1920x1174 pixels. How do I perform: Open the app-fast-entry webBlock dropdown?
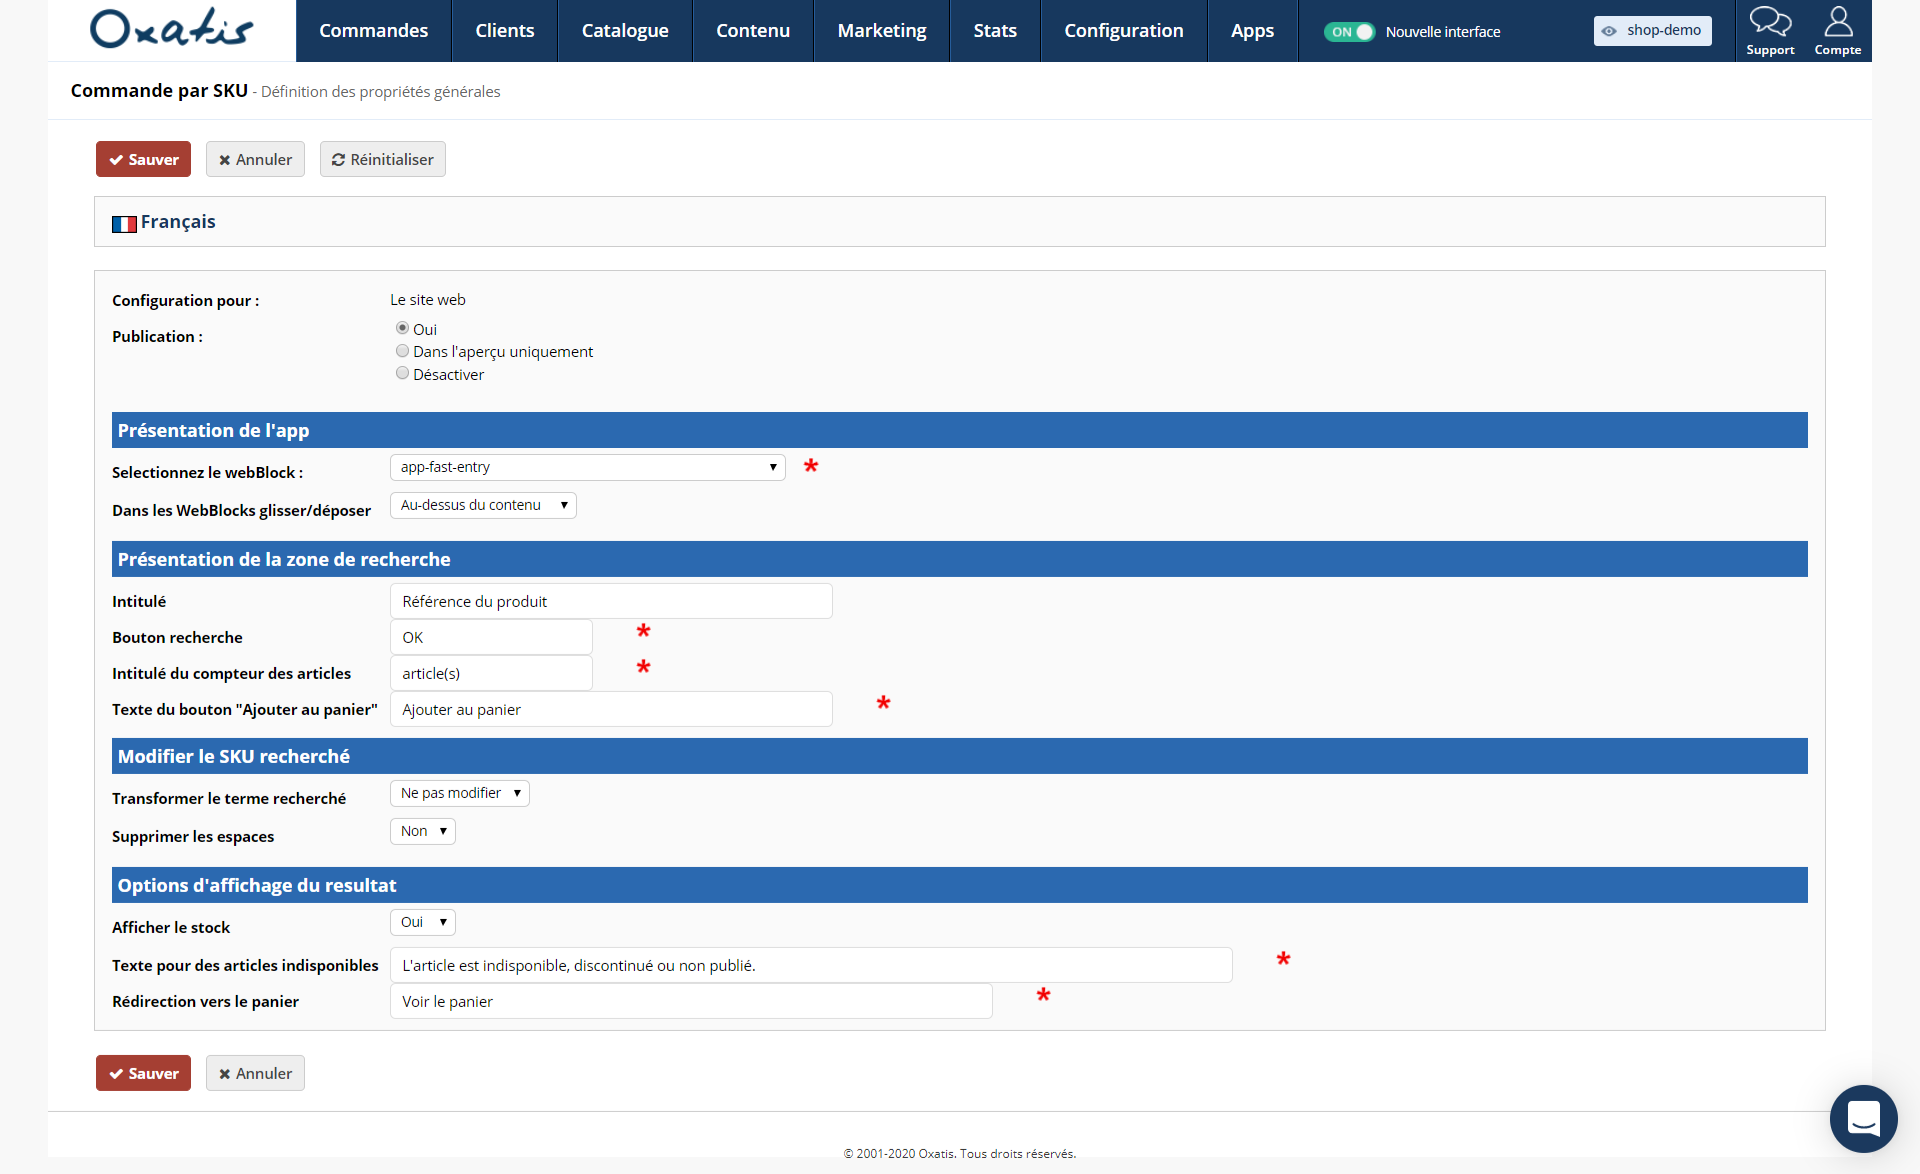click(588, 467)
